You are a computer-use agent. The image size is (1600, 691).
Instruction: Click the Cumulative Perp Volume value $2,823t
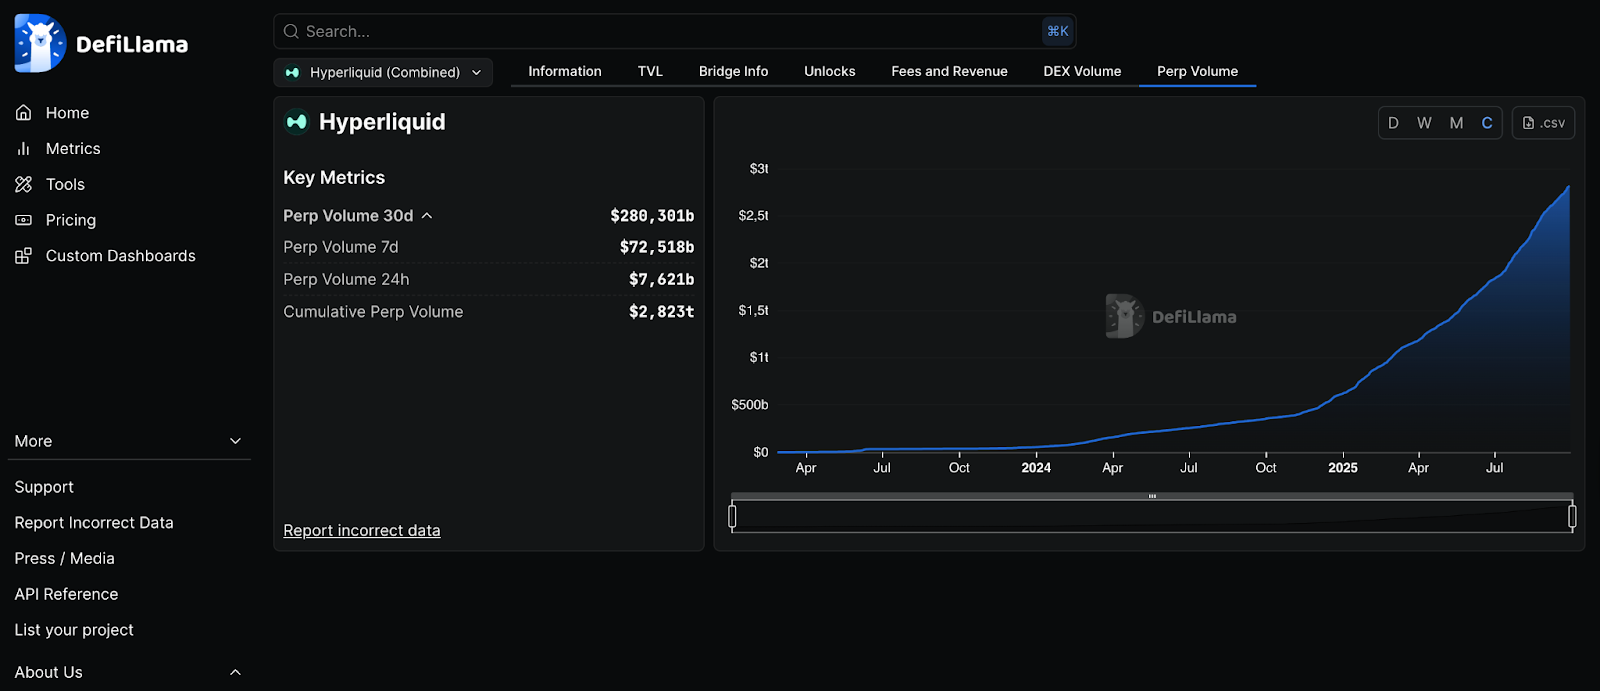[x=661, y=312]
